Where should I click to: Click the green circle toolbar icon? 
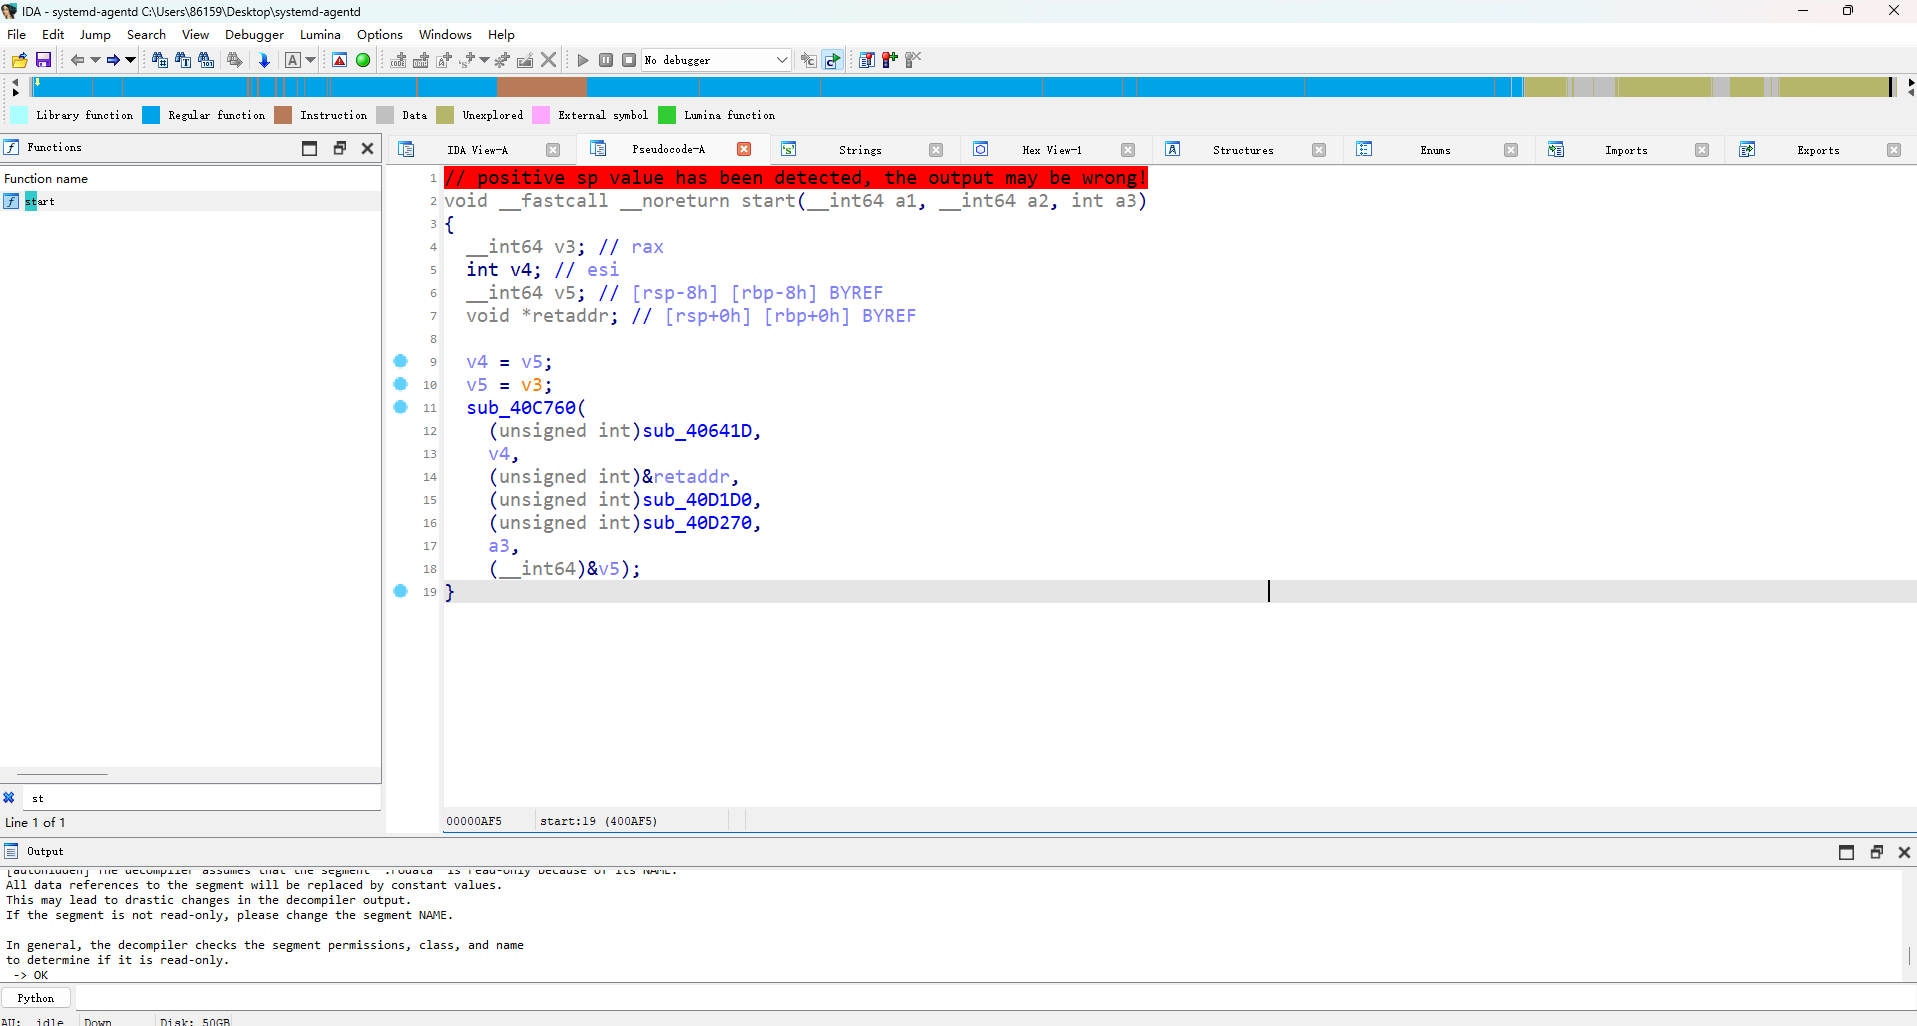[x=363, y=60]
